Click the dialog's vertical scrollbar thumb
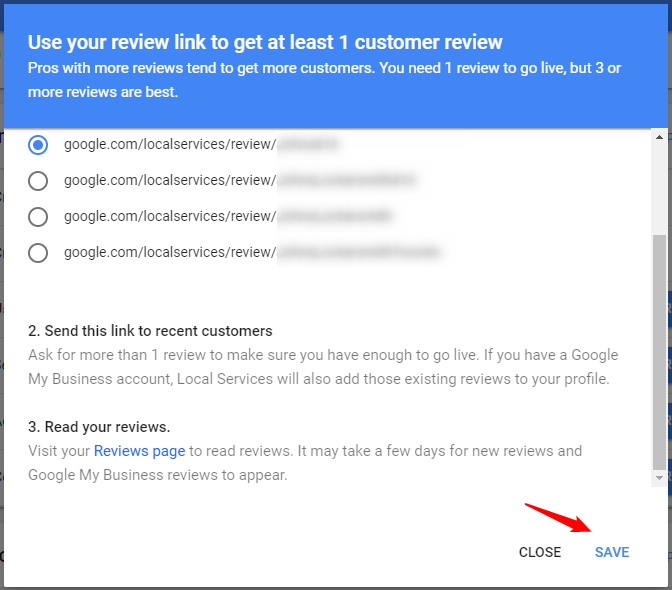The height and width of the screenshot is (590, 672). click(x=658, y=350)
